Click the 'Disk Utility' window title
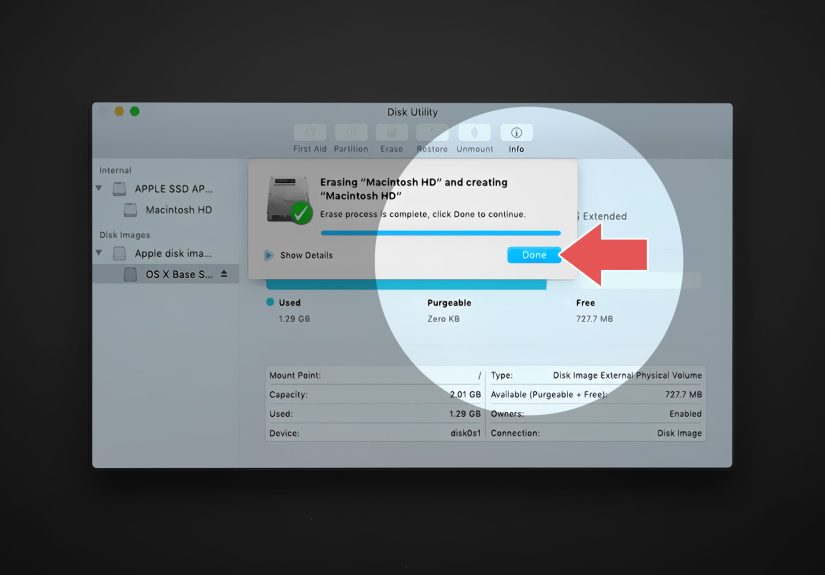825x575 pixels. (x=412, y=112)
